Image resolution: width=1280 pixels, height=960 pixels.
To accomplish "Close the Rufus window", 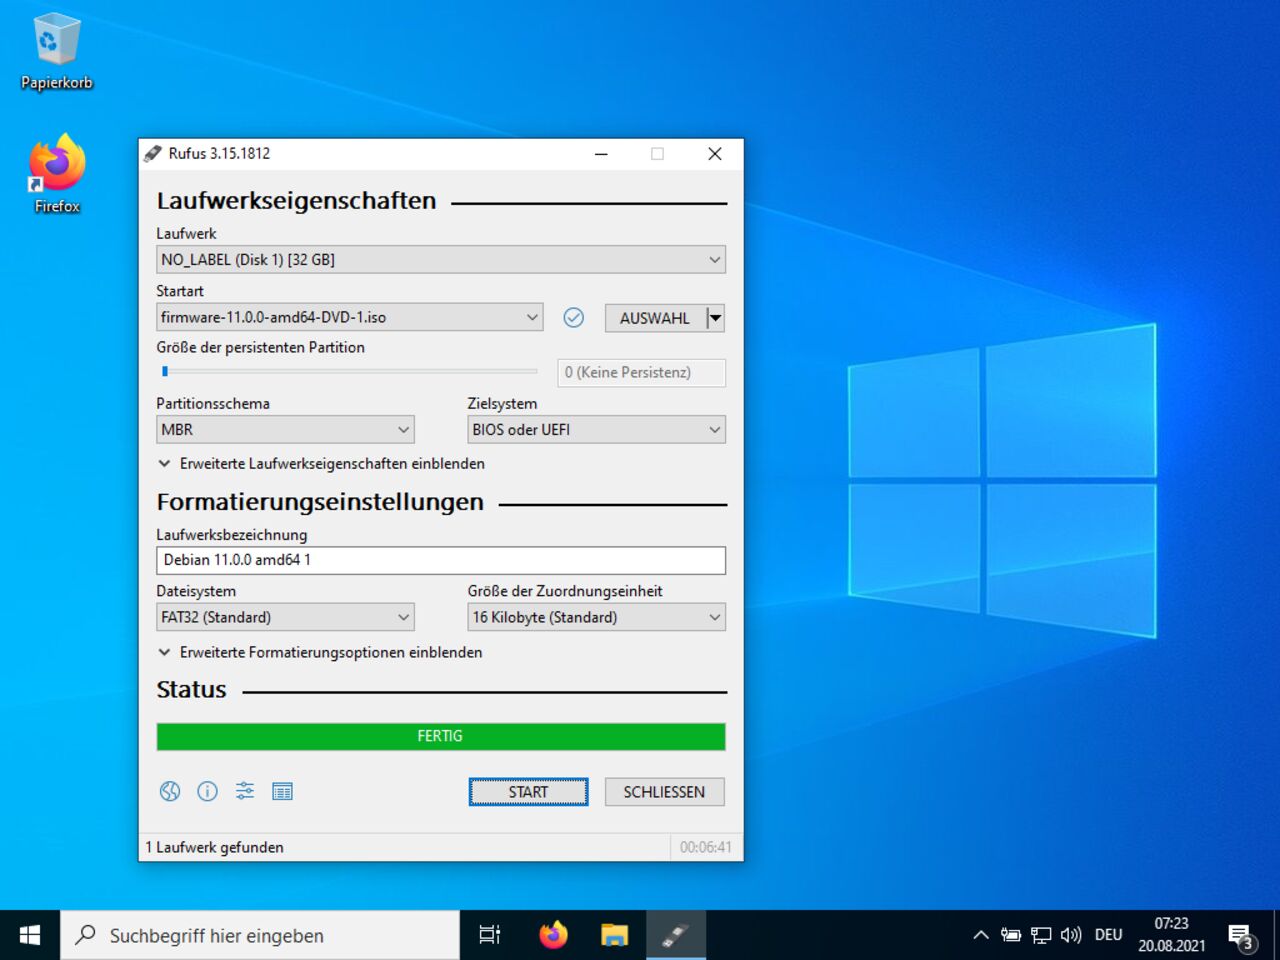I will coord(715,154).
